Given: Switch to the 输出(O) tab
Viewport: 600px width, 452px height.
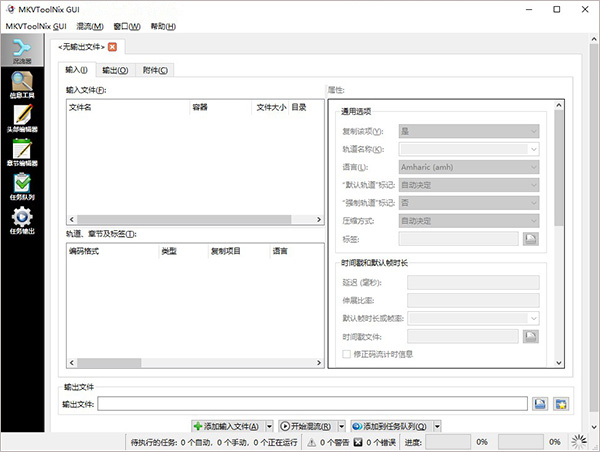Looking at the screenshot, I should [x=117, y=70].
